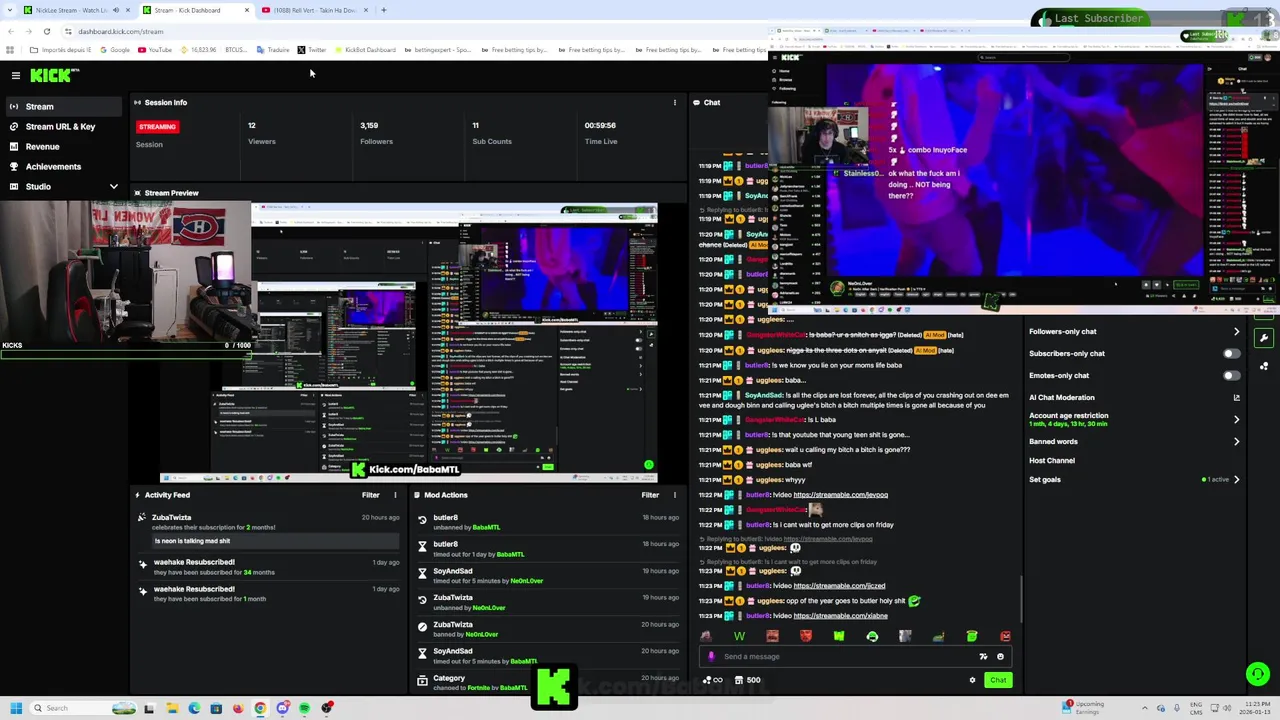Click the green Chat send button
The width and height of the screenshot is (1280, 720).
click(x=998, y=680)
